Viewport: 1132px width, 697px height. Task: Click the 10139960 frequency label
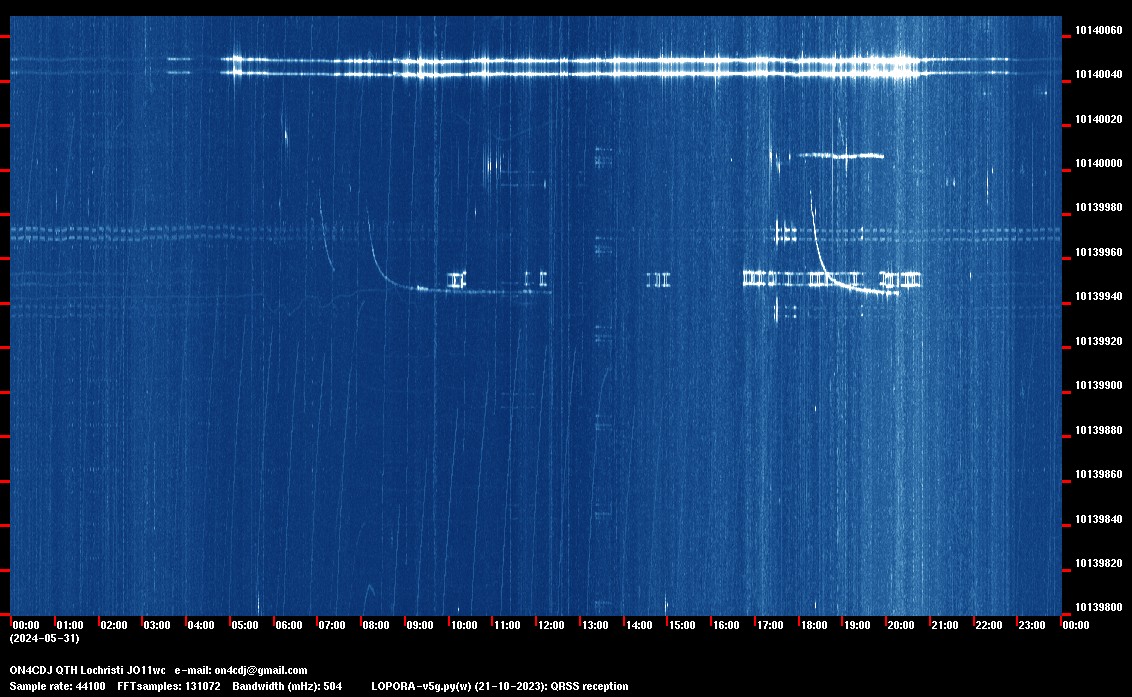[x=1099, y=252]
